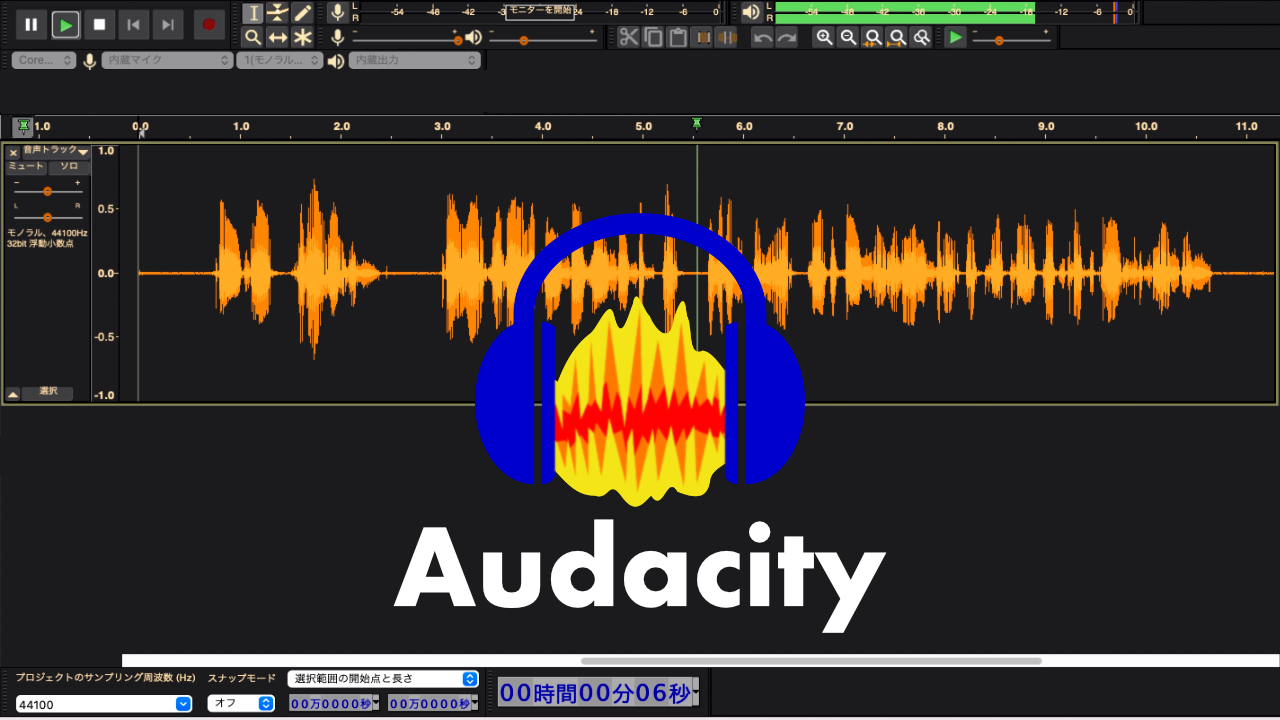This screenshot has width=1280, height=720.
Task: Open the 内蔵出力 playback device dropdown
Action: 414,60
